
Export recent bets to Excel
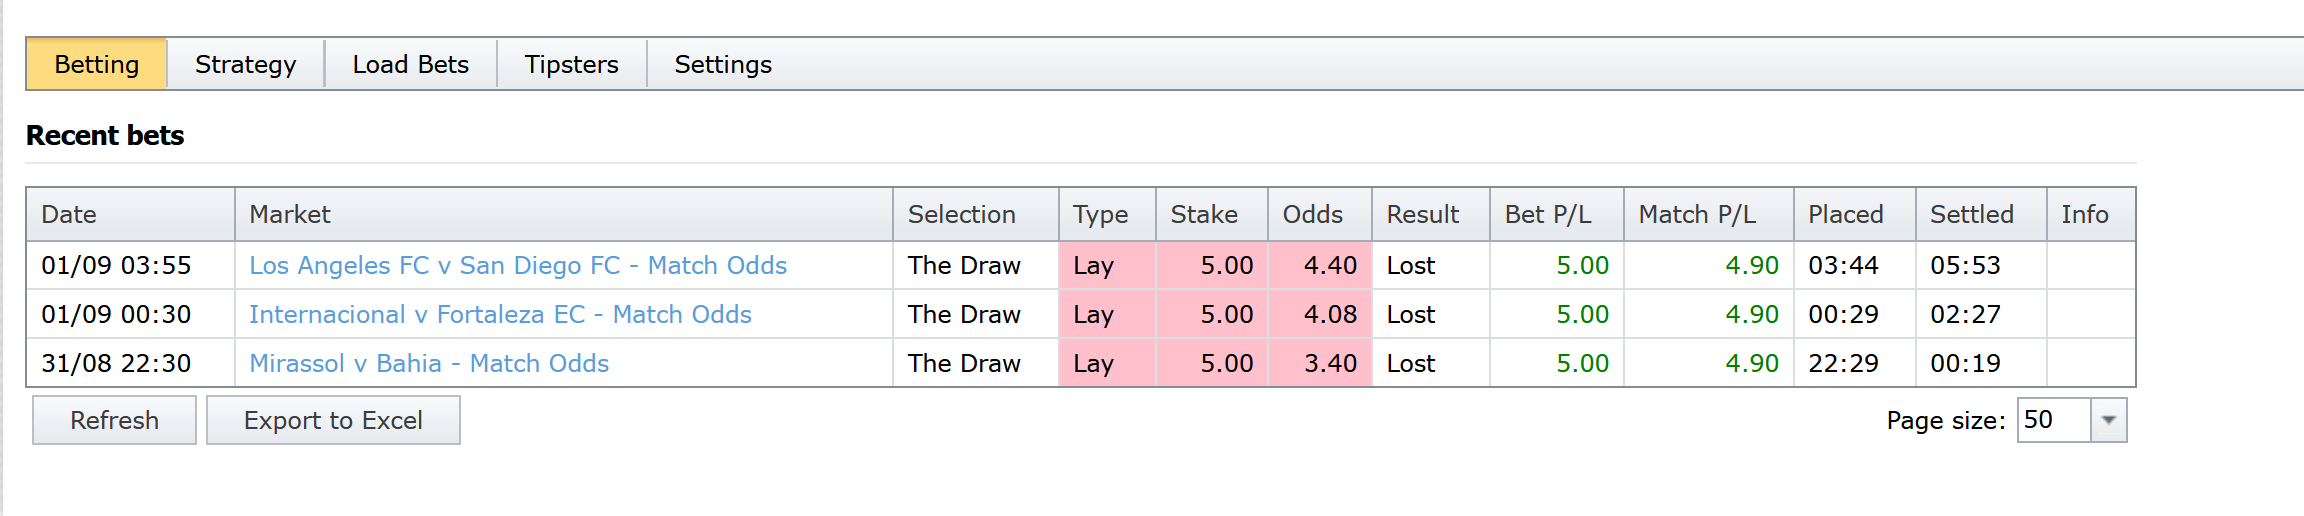tap(333, 420)
